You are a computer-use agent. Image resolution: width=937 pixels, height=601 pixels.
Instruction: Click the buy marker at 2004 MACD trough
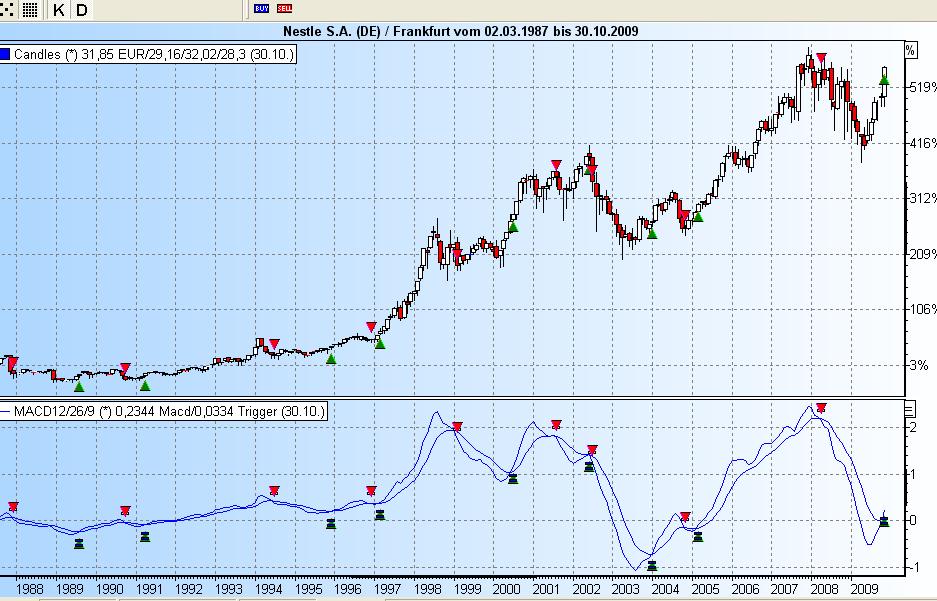pos(652,565)
